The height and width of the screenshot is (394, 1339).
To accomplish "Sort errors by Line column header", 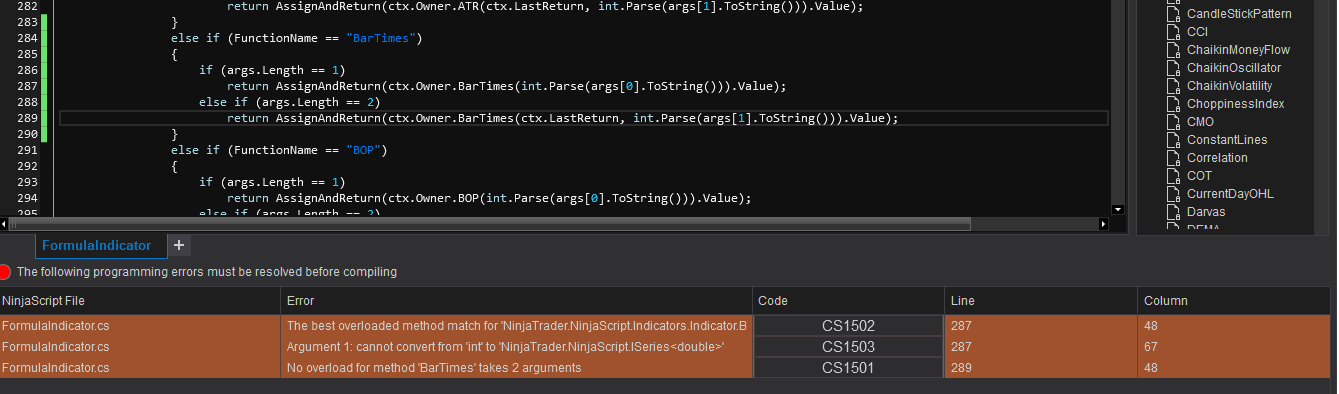I will pyautogui.click(x=1041, y=301).
